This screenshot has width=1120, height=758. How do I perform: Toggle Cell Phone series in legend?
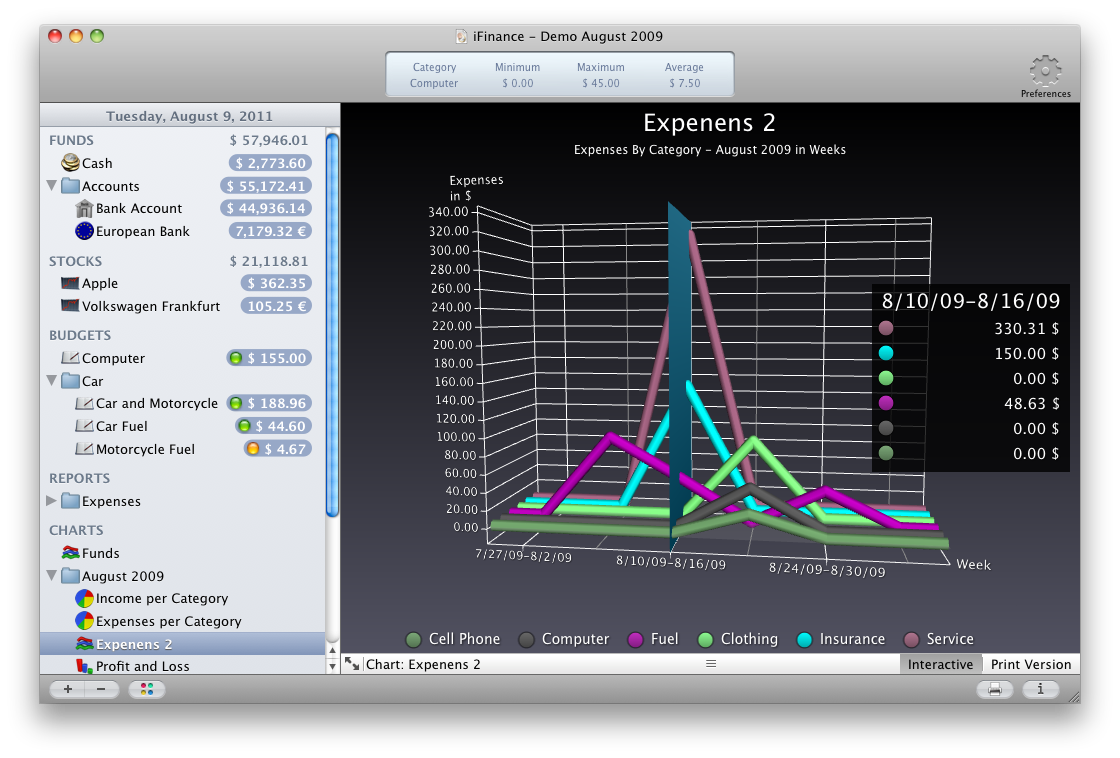pyautogui.click(x=453, y=639)
